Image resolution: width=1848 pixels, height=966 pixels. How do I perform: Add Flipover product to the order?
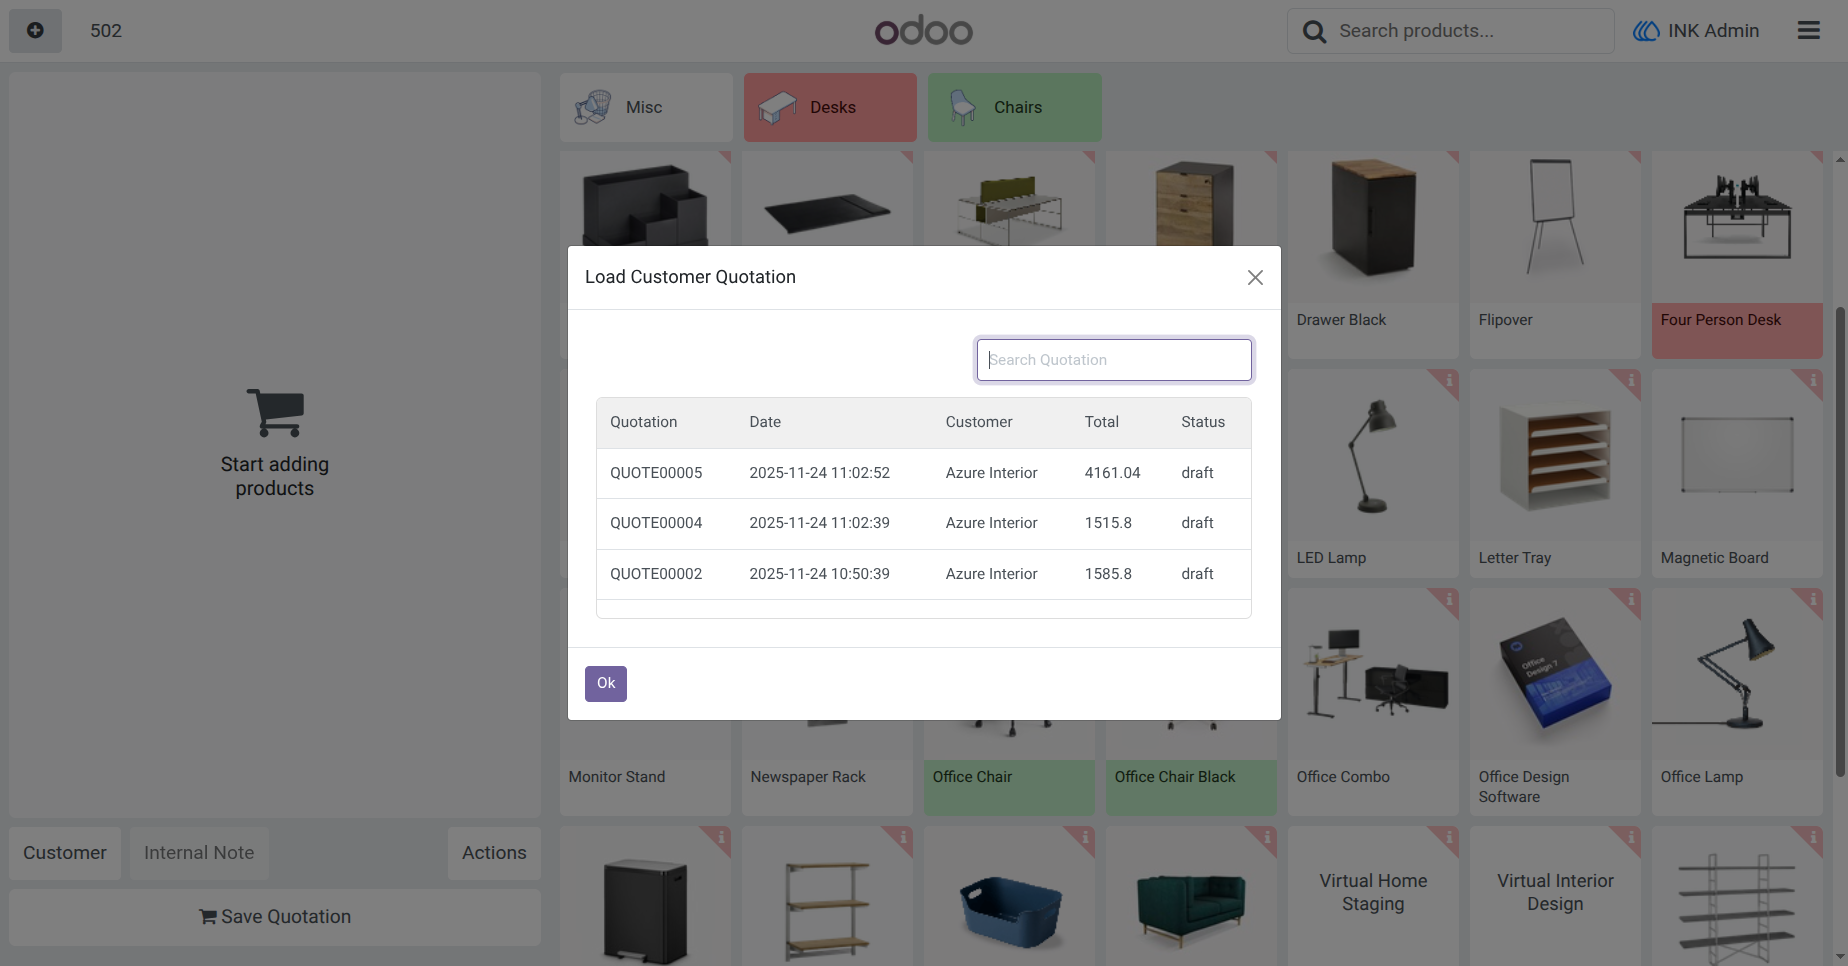(x=1555, y=255)
